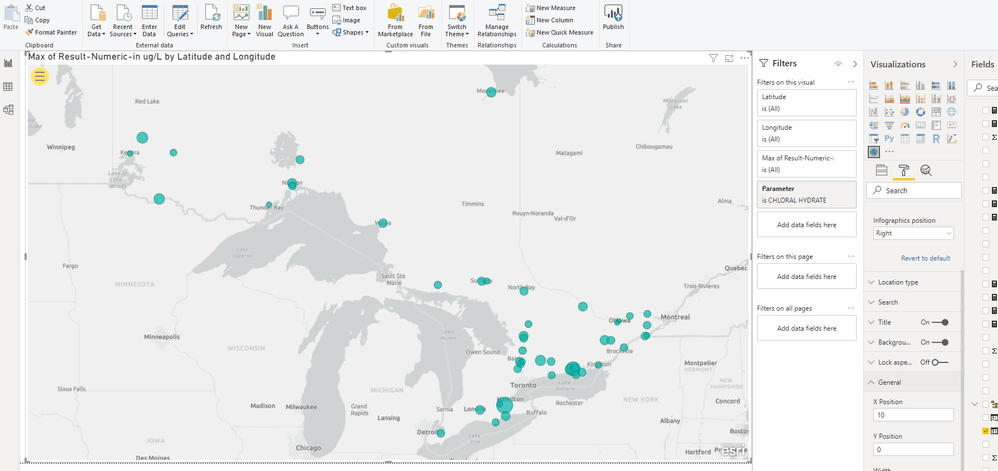
Task: Select the slicer visual
Action: (x=874, y=139)
